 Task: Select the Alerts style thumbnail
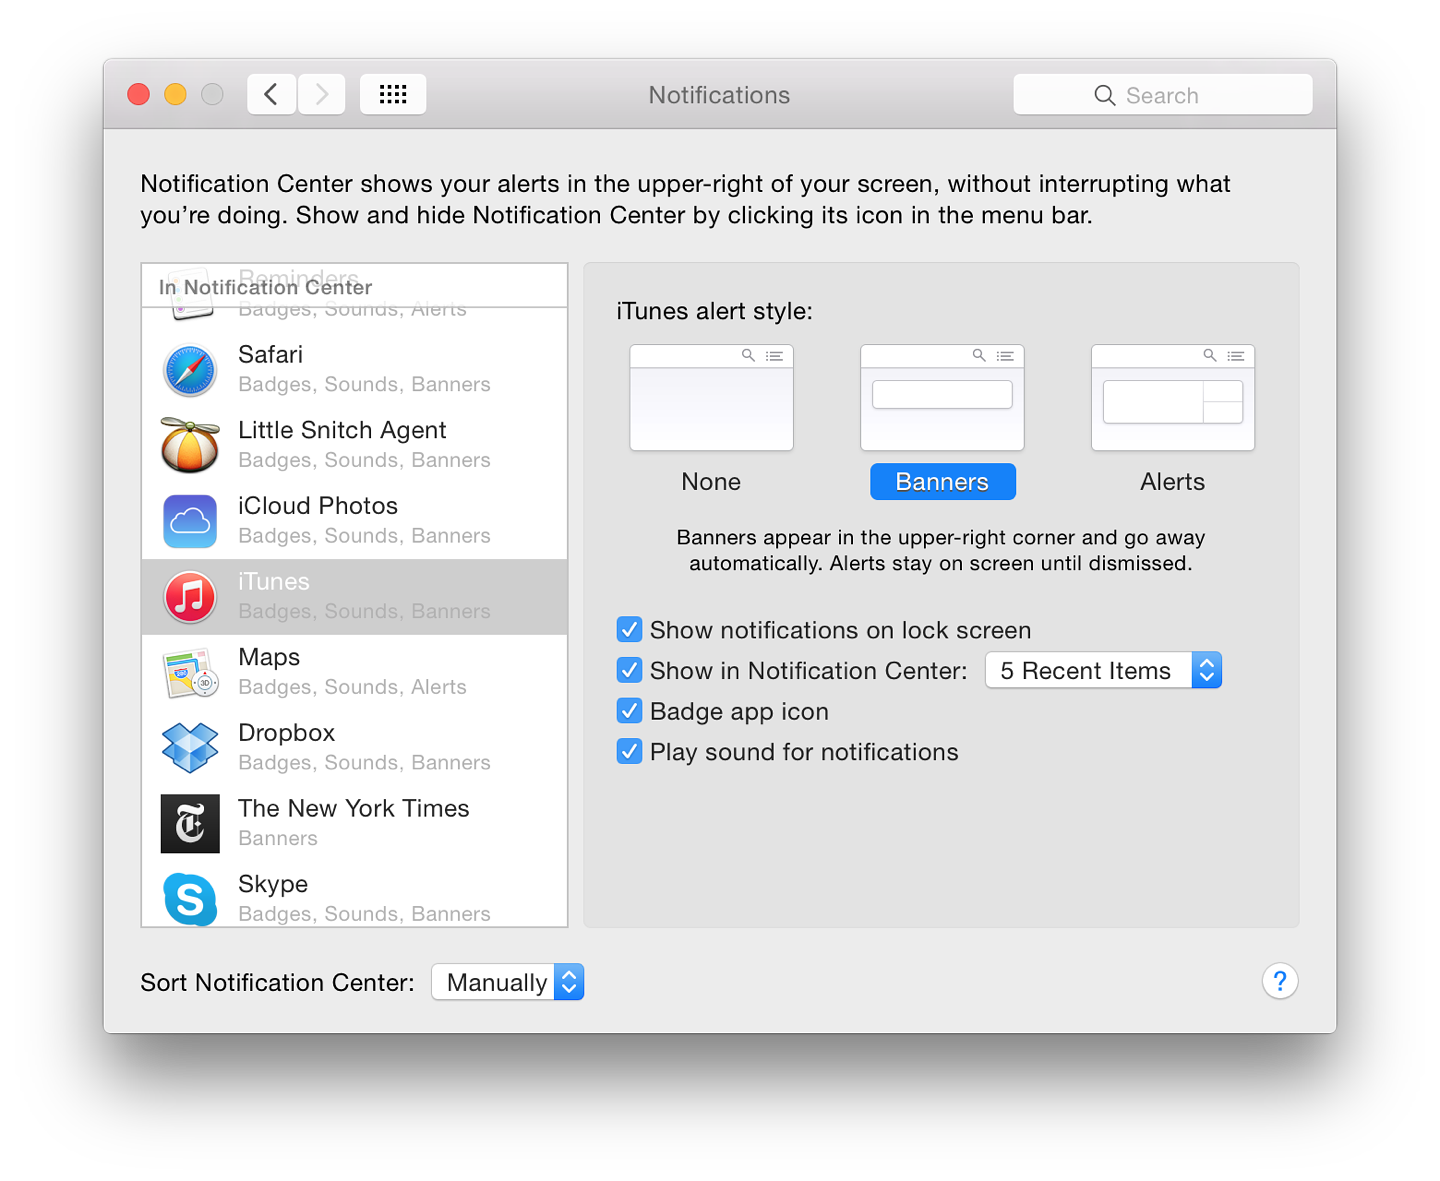pos(1173,398)
